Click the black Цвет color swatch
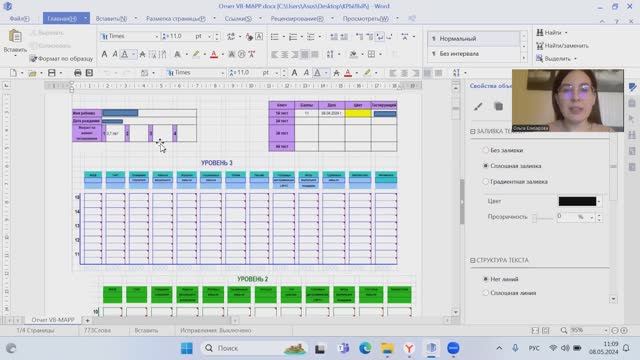The height and width of the screenshot is (360, 640). click(577, 201)
